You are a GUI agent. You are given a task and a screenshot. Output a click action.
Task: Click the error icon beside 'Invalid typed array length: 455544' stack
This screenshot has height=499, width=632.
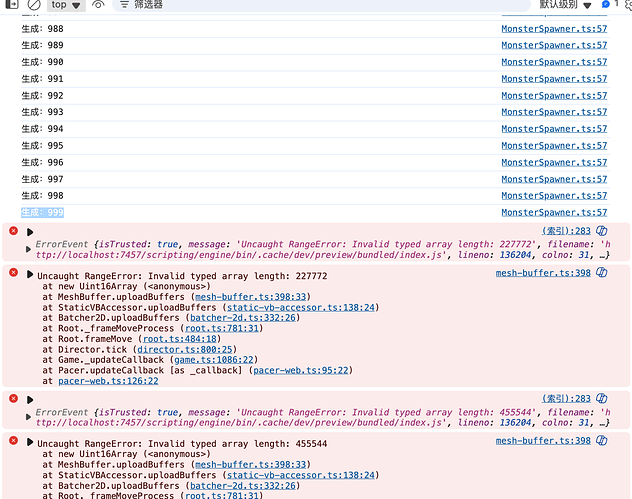point(14,440)
